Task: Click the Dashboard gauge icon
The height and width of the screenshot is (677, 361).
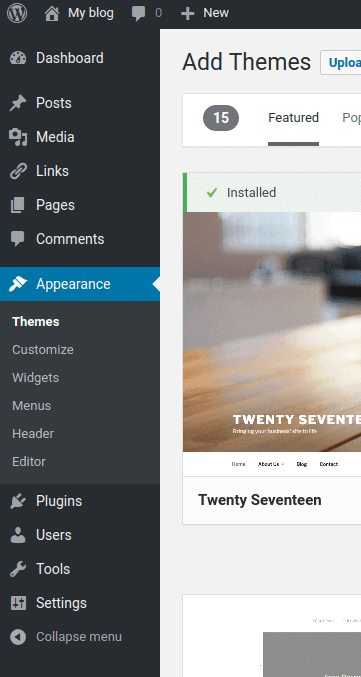Action: (18, 58)
